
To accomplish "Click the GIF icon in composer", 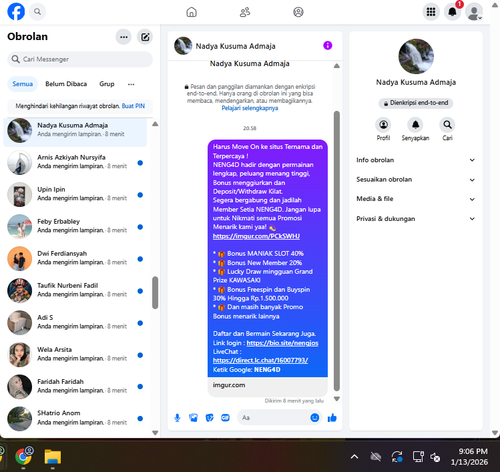I will point(225,418).
